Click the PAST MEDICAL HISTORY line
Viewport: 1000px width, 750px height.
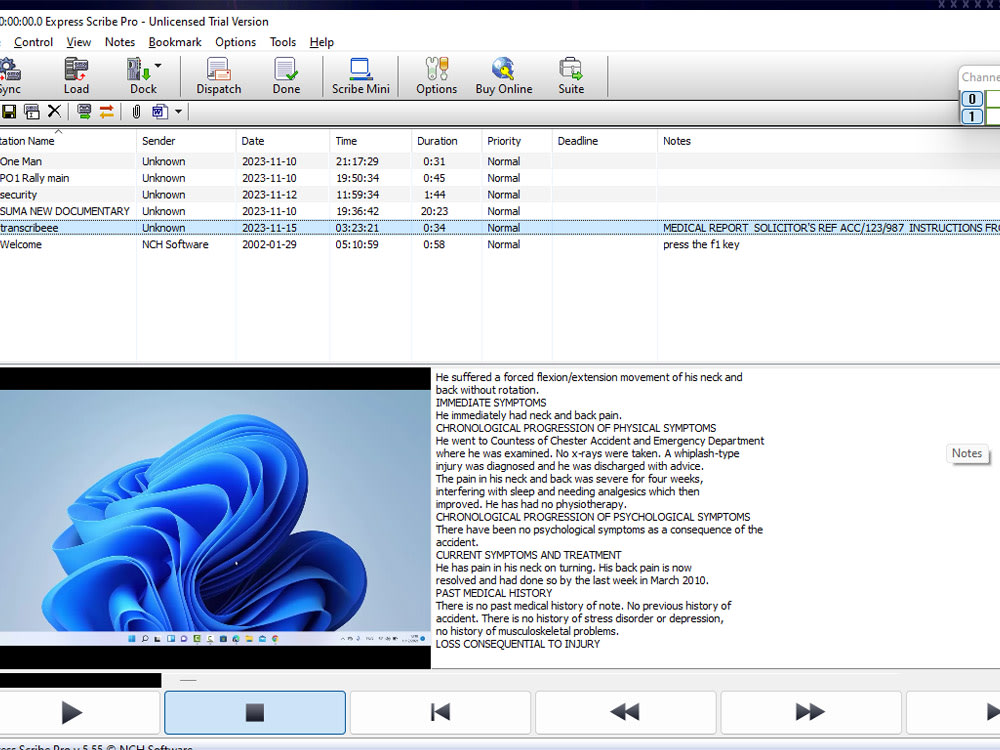pyautogui.click(x=494, y=593)
